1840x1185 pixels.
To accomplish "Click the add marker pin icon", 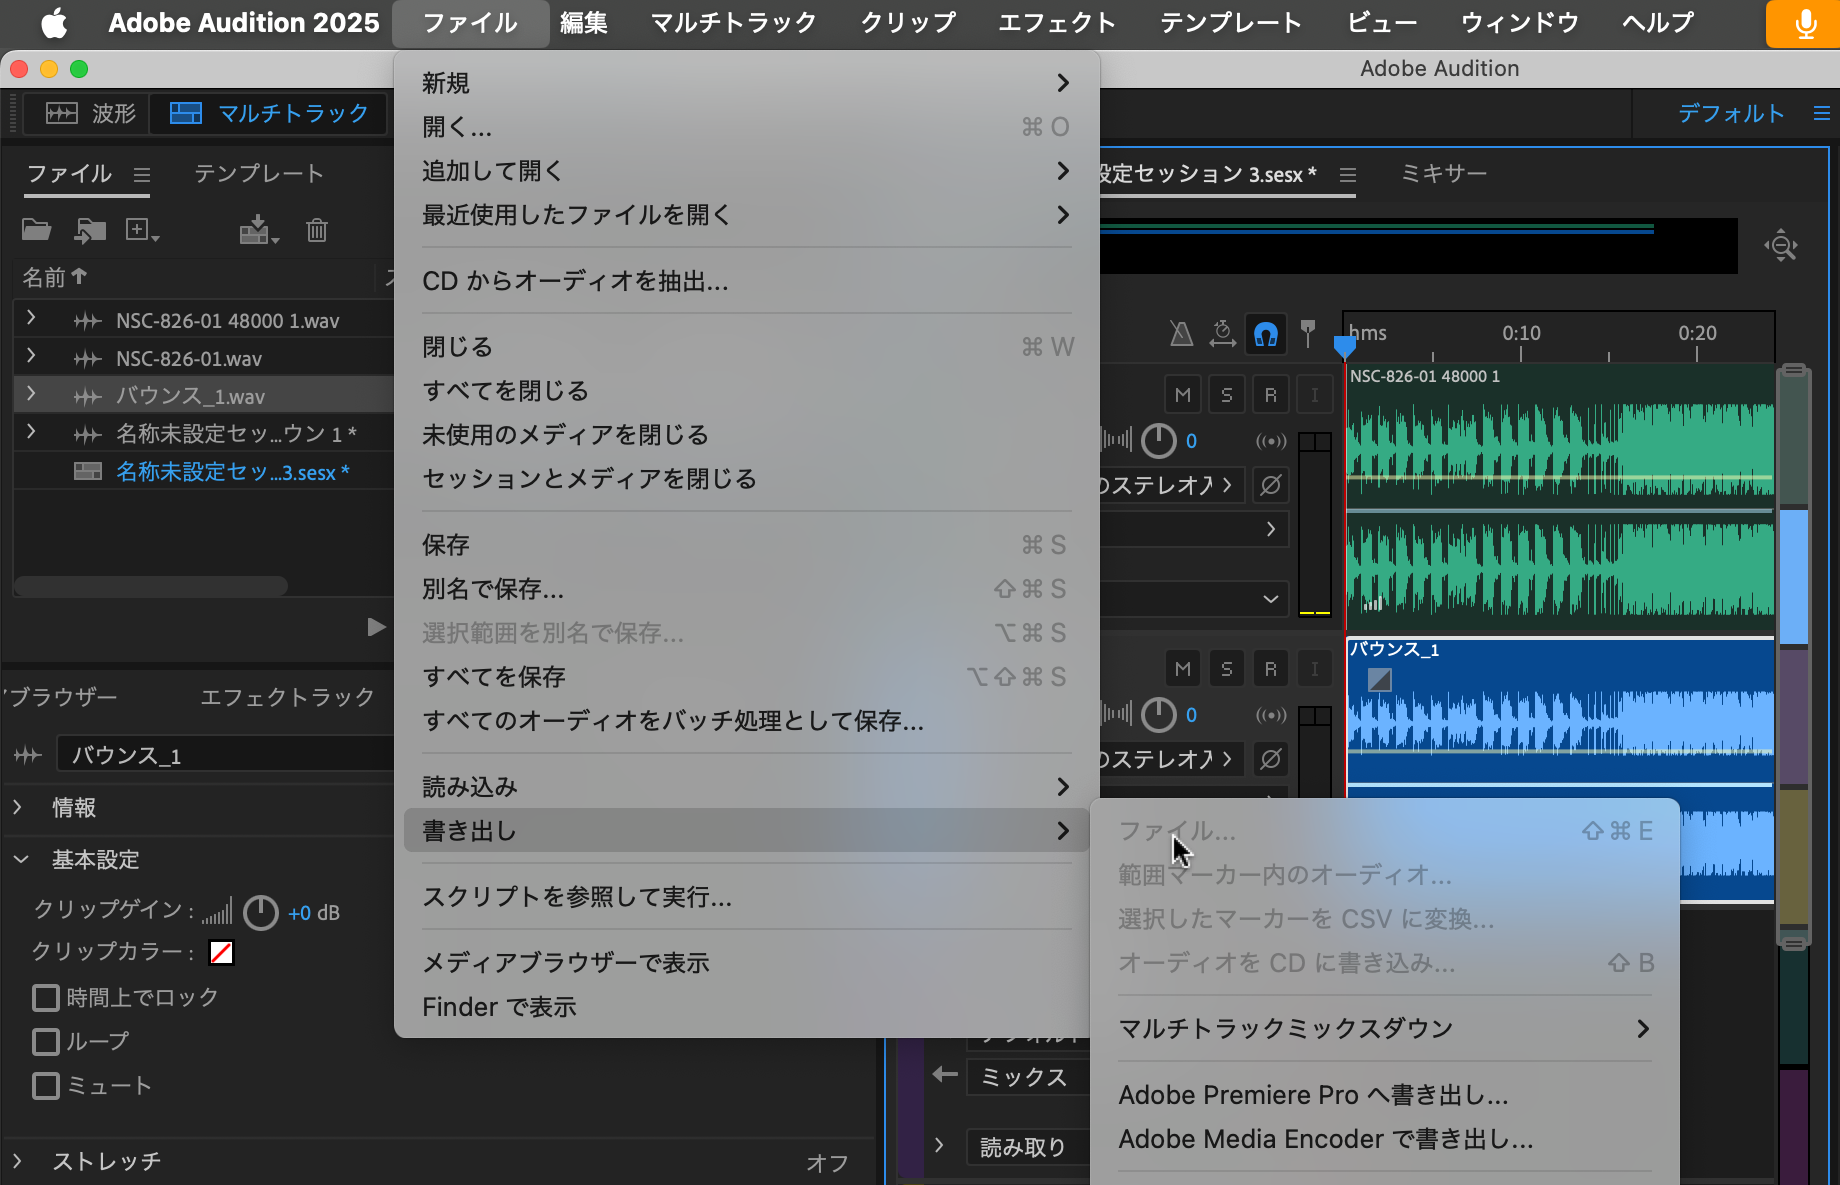I will pos(1308,333).
